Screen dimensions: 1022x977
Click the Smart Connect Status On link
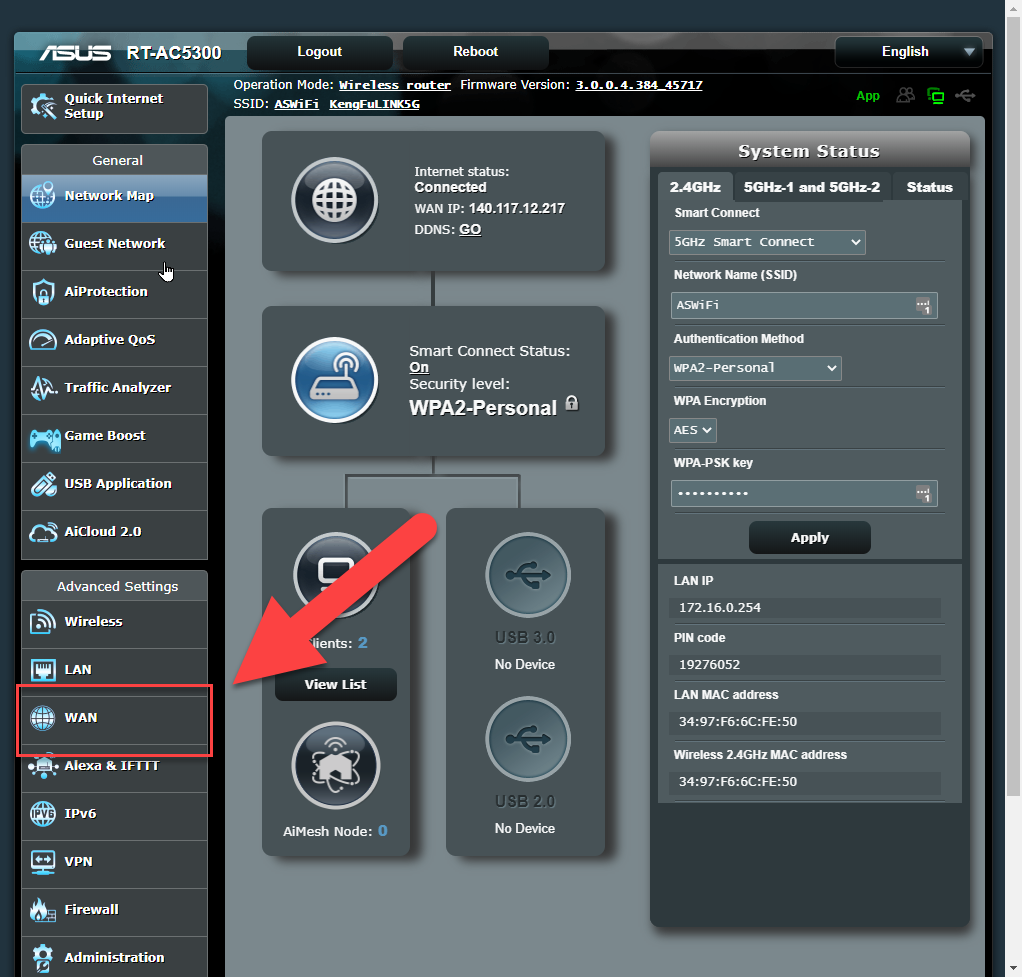pos(419,368)
